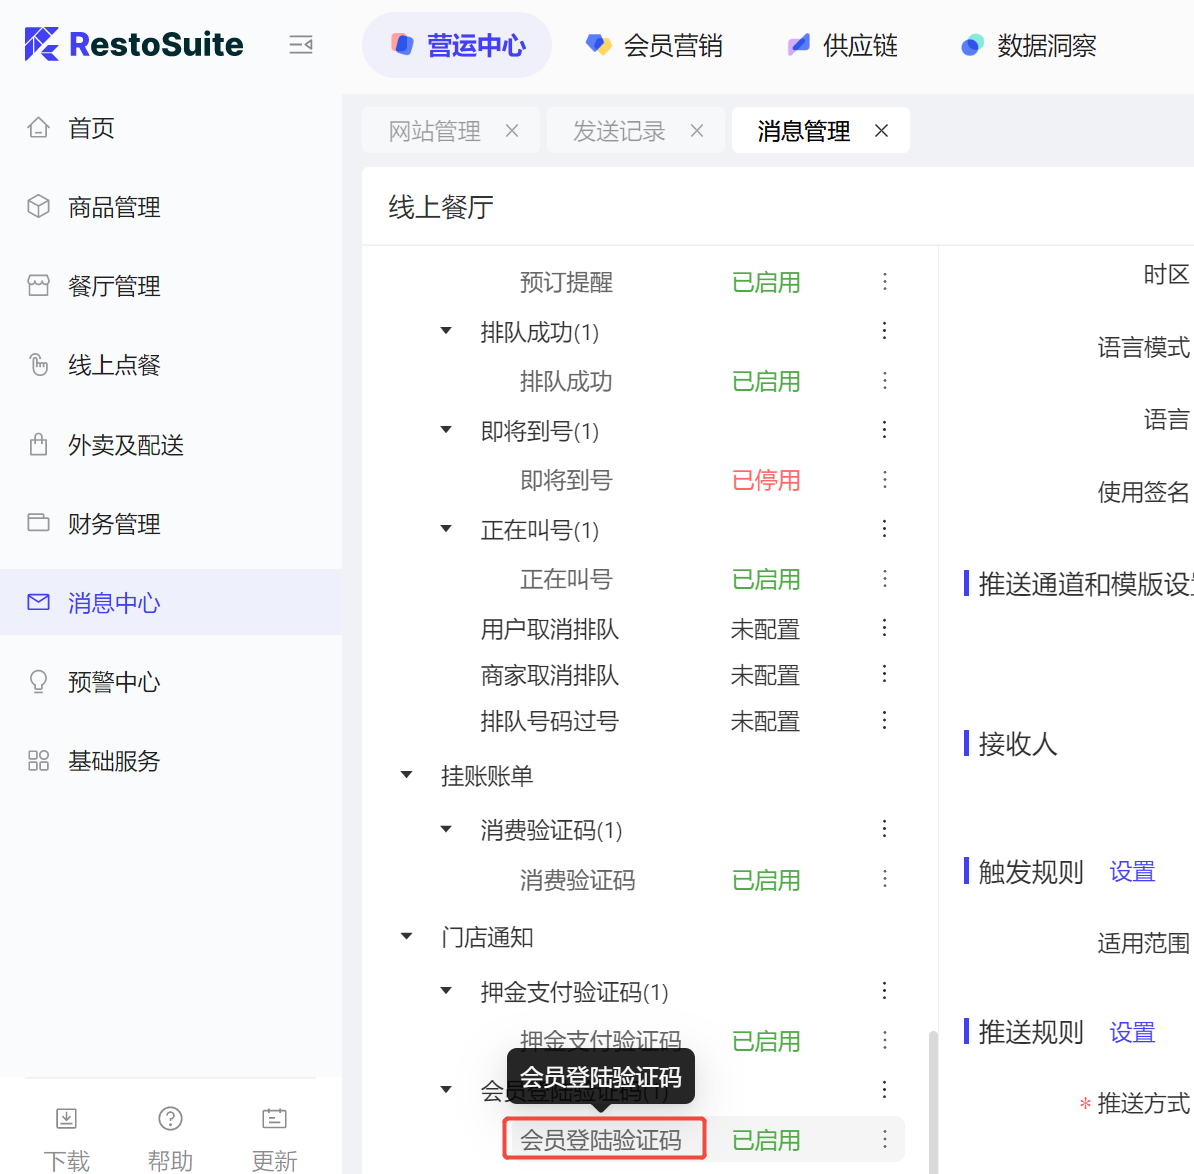The width and height of the screenshot is (1194, 1174).
Task: Open more options for 消费验证码 item
Action: (885, 879)
